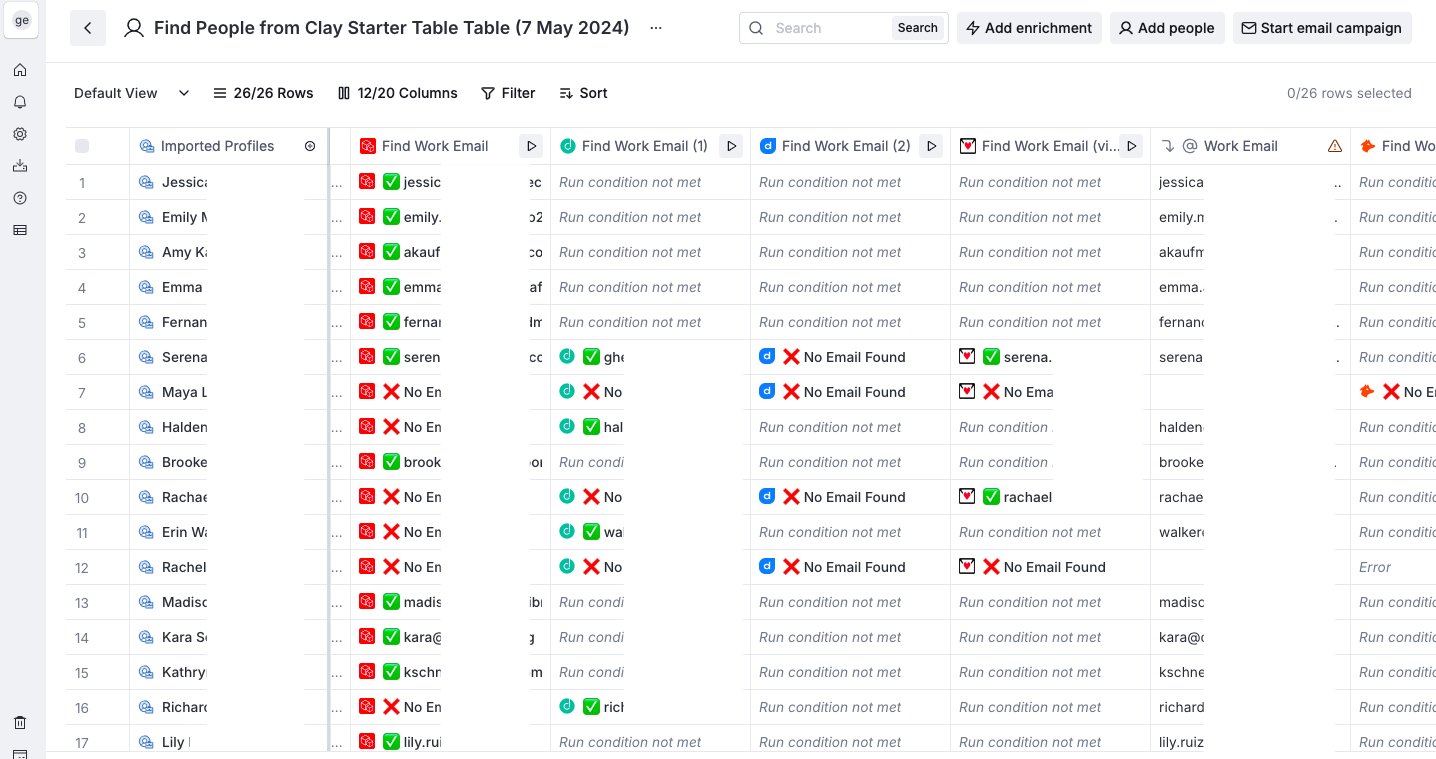The height and width of the screenshot is (759, 1436).
Task: Open notifications via the bell icon
Action: click(x=20, y=102)
